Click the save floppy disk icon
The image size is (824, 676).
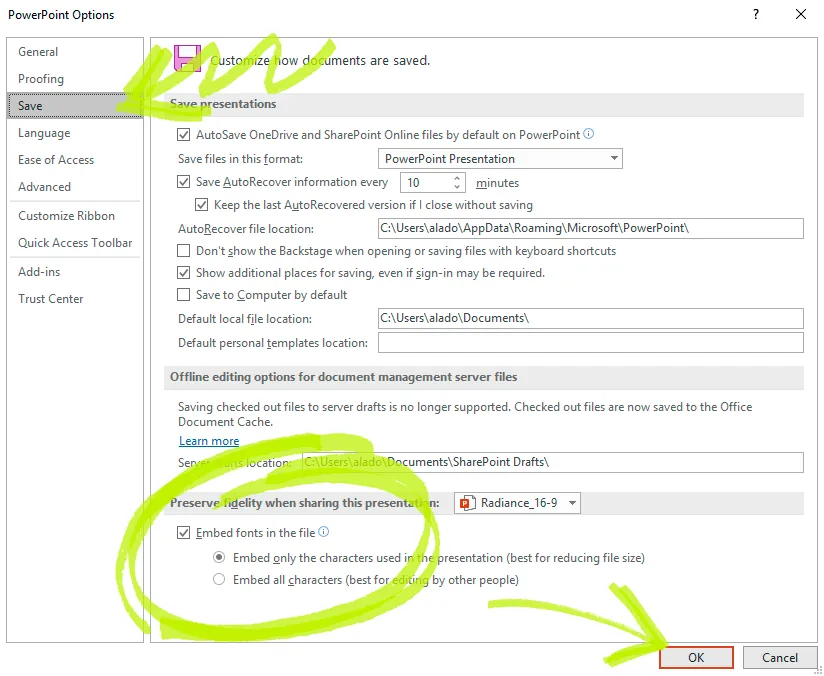tap(187, 58)
